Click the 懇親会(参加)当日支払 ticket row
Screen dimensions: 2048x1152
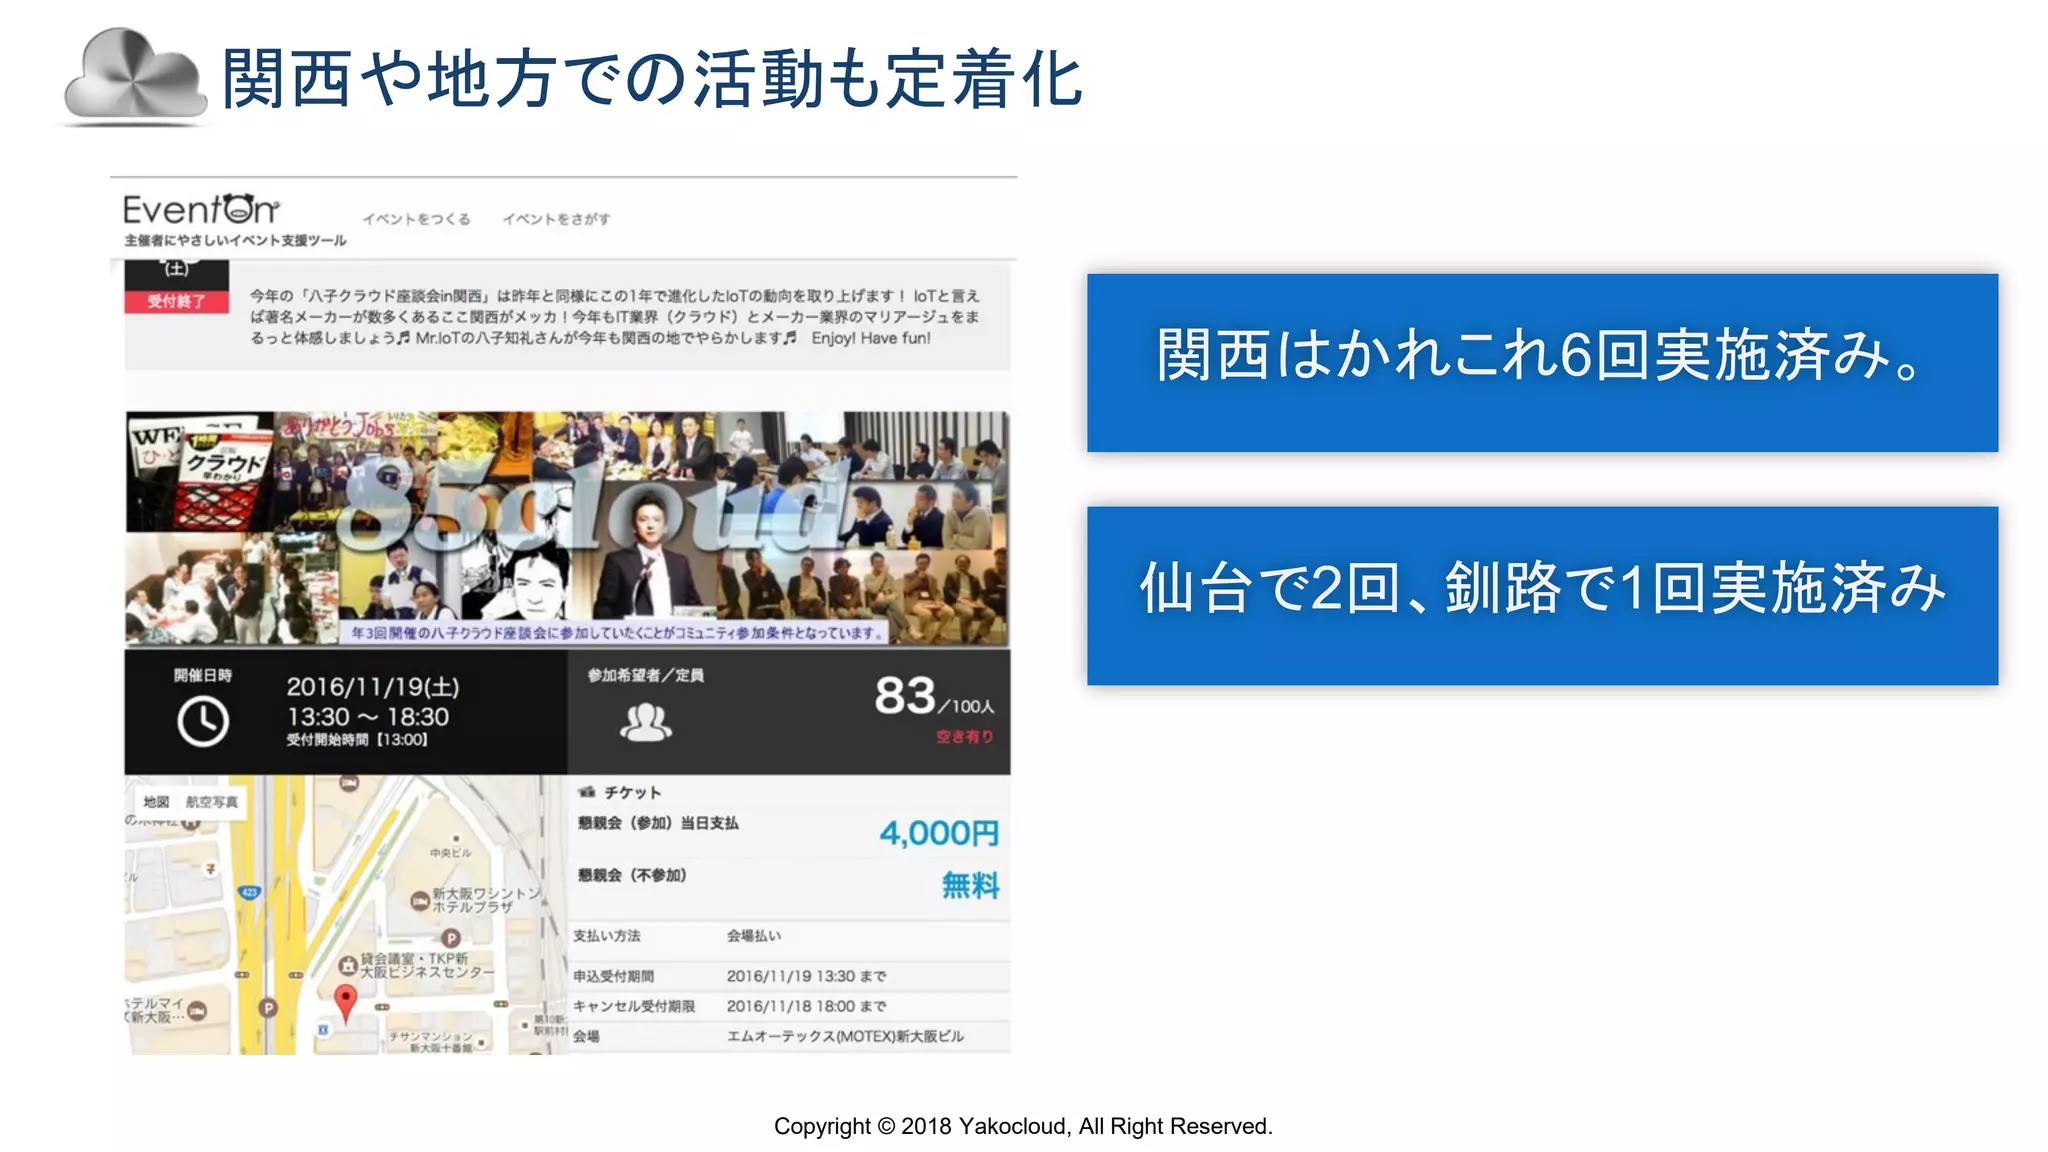(788, 831)
